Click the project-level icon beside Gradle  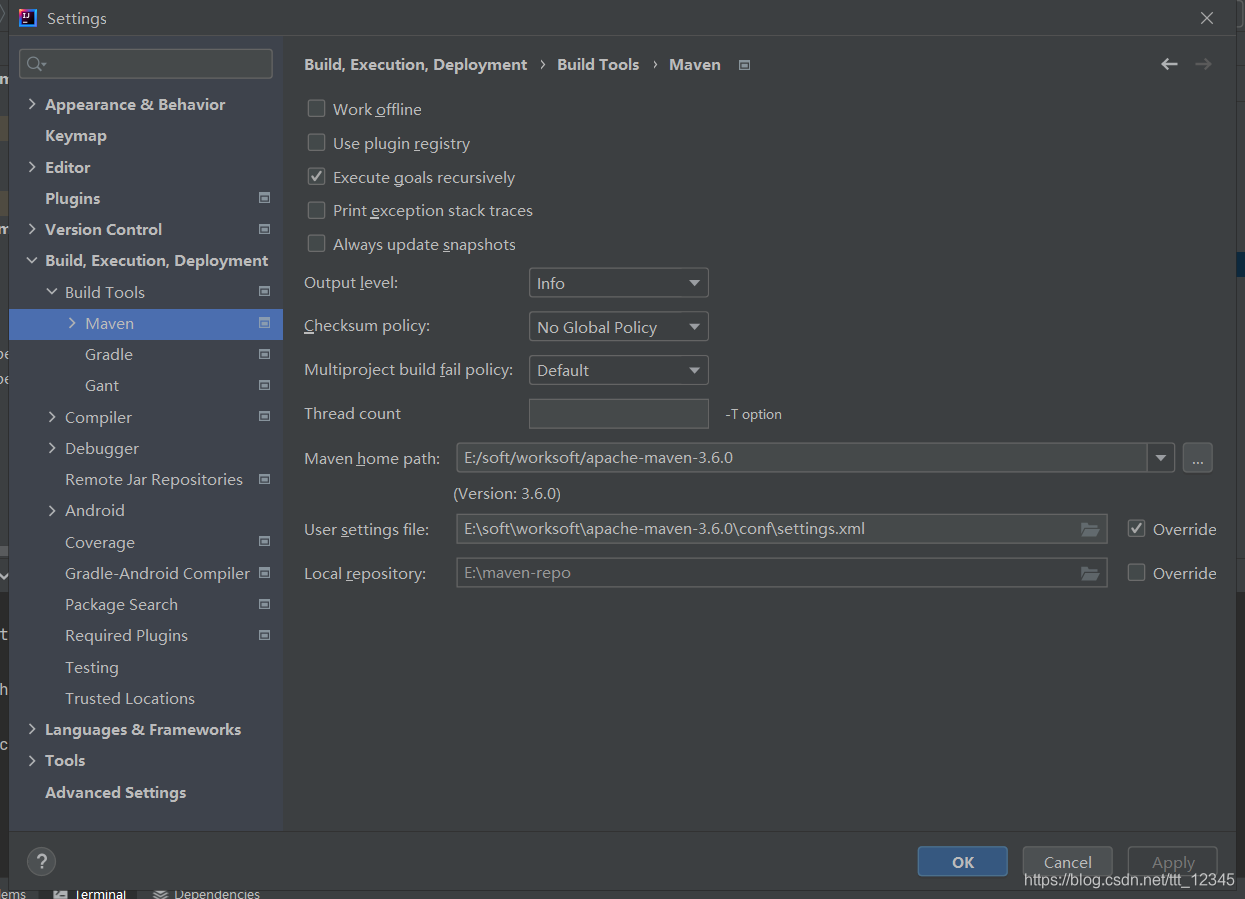pyautogui.click(x=264, y=354)
